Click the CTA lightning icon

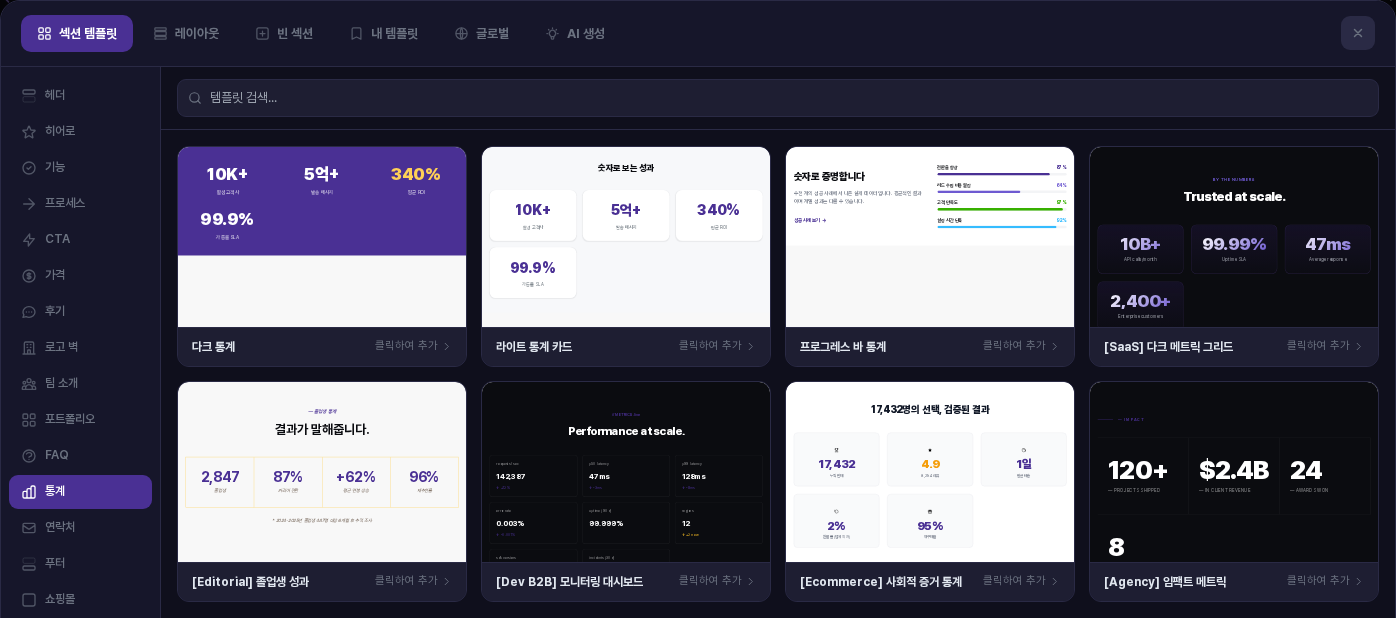[29, 239]
